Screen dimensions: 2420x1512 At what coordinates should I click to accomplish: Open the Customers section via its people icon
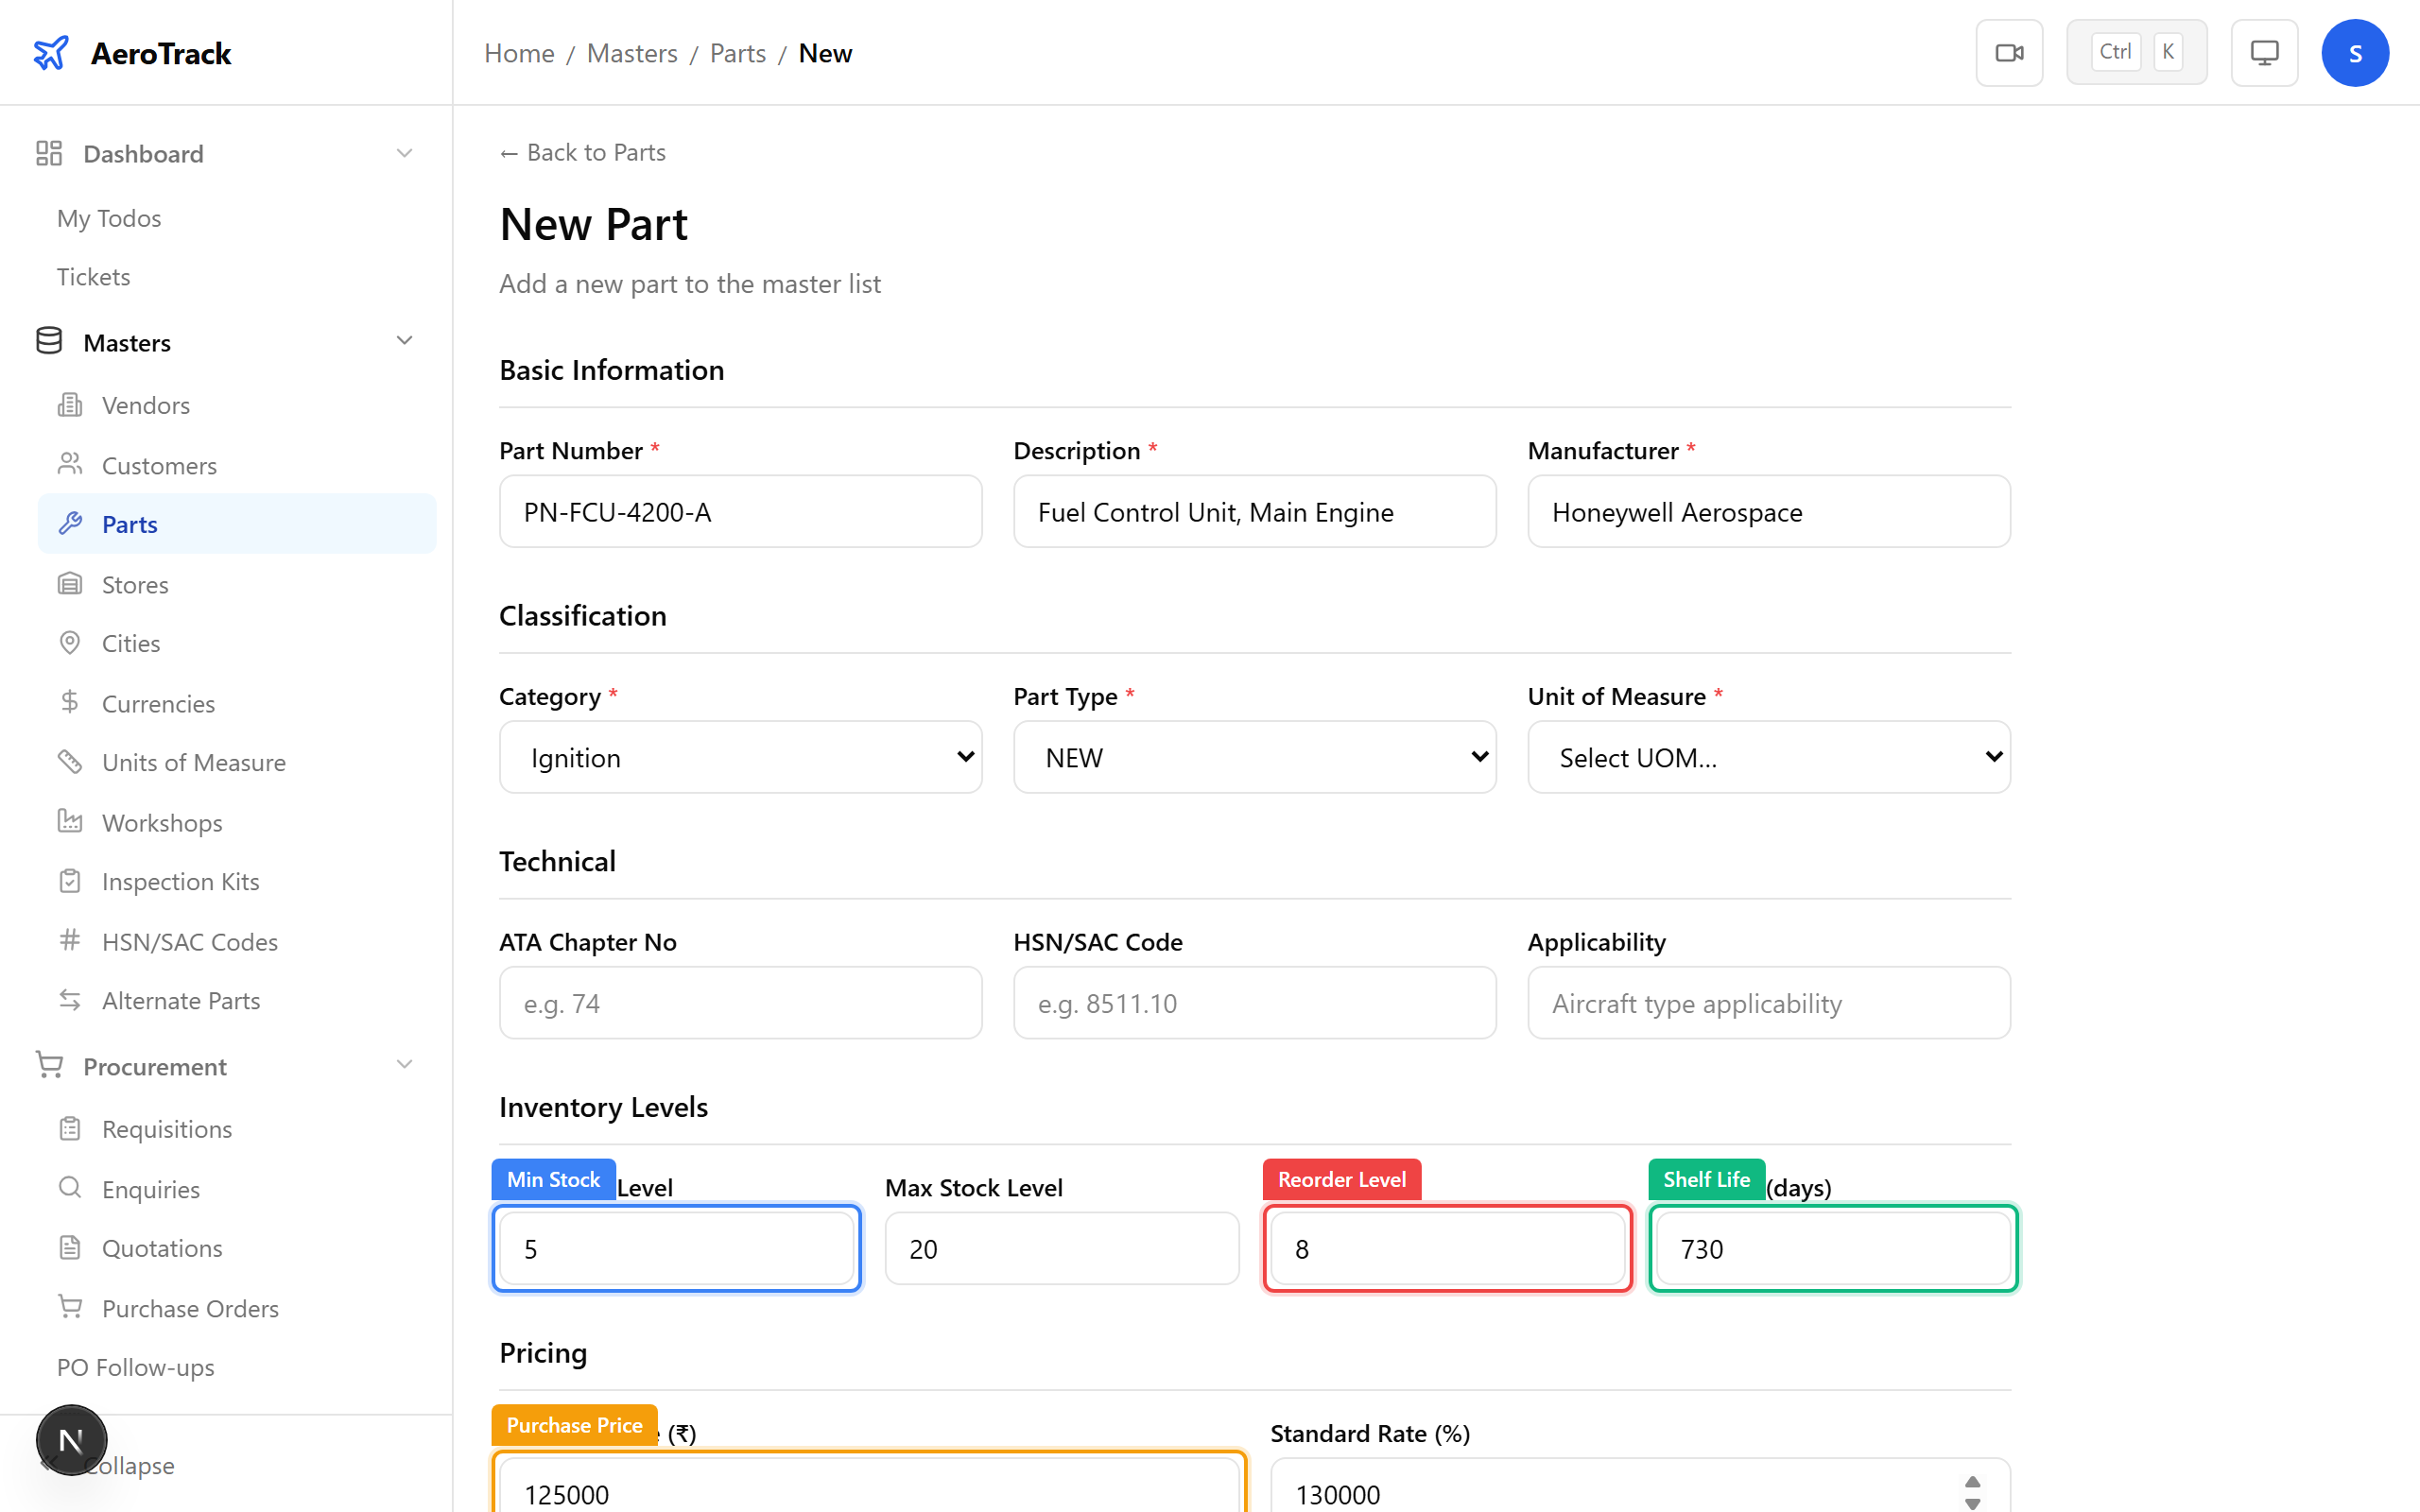click(70, 464)
